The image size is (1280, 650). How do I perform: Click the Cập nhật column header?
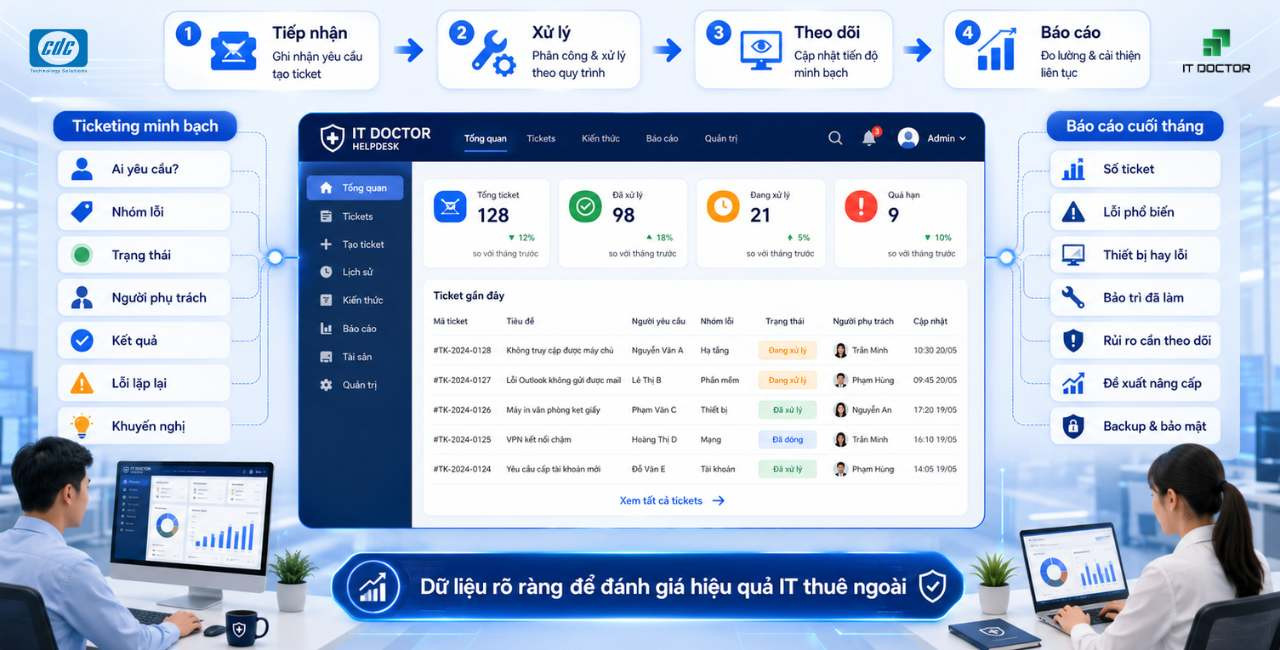(x=930, y=321)
